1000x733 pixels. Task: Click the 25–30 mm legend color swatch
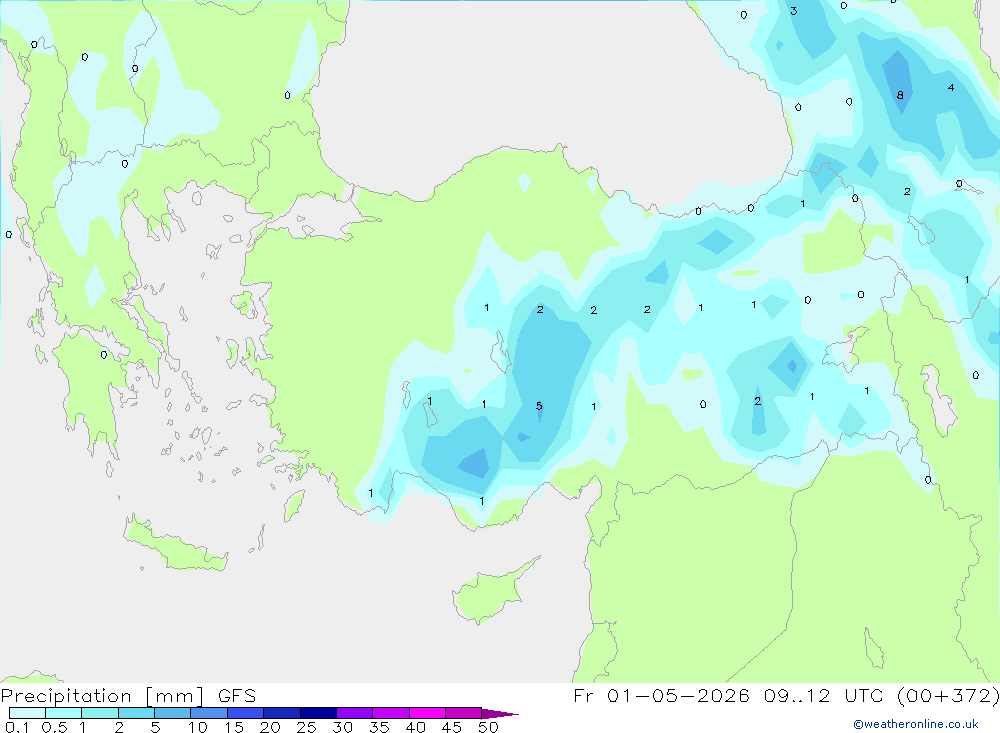(318, 713)
